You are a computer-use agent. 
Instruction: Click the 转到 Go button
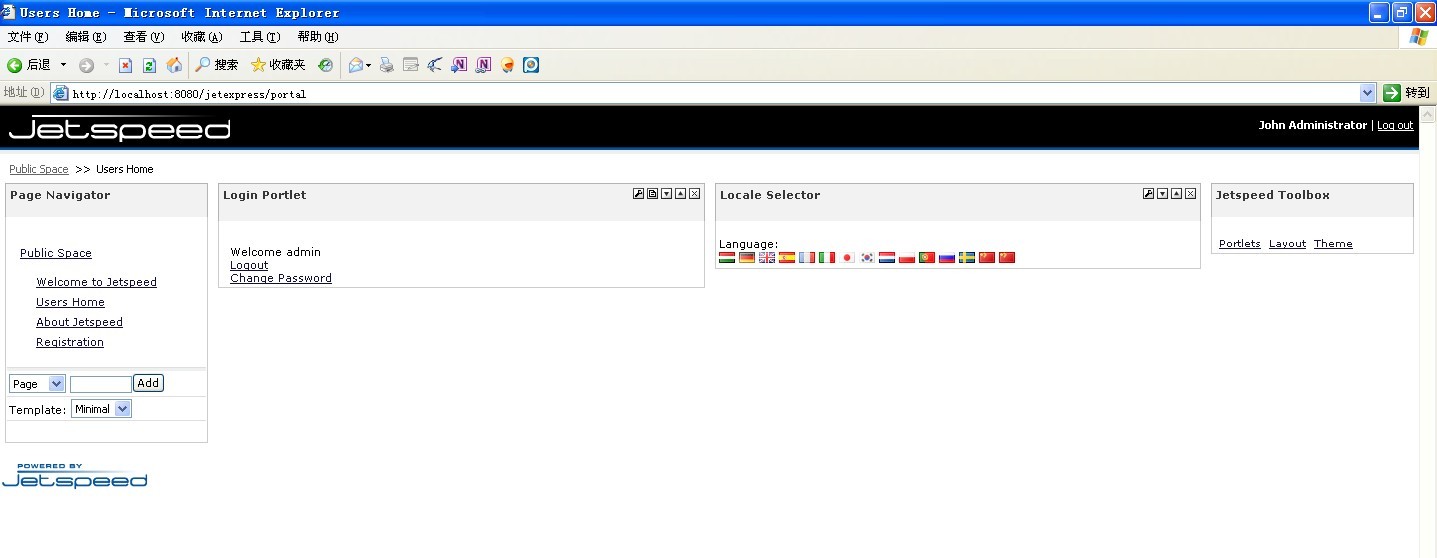pos(1407,93)
